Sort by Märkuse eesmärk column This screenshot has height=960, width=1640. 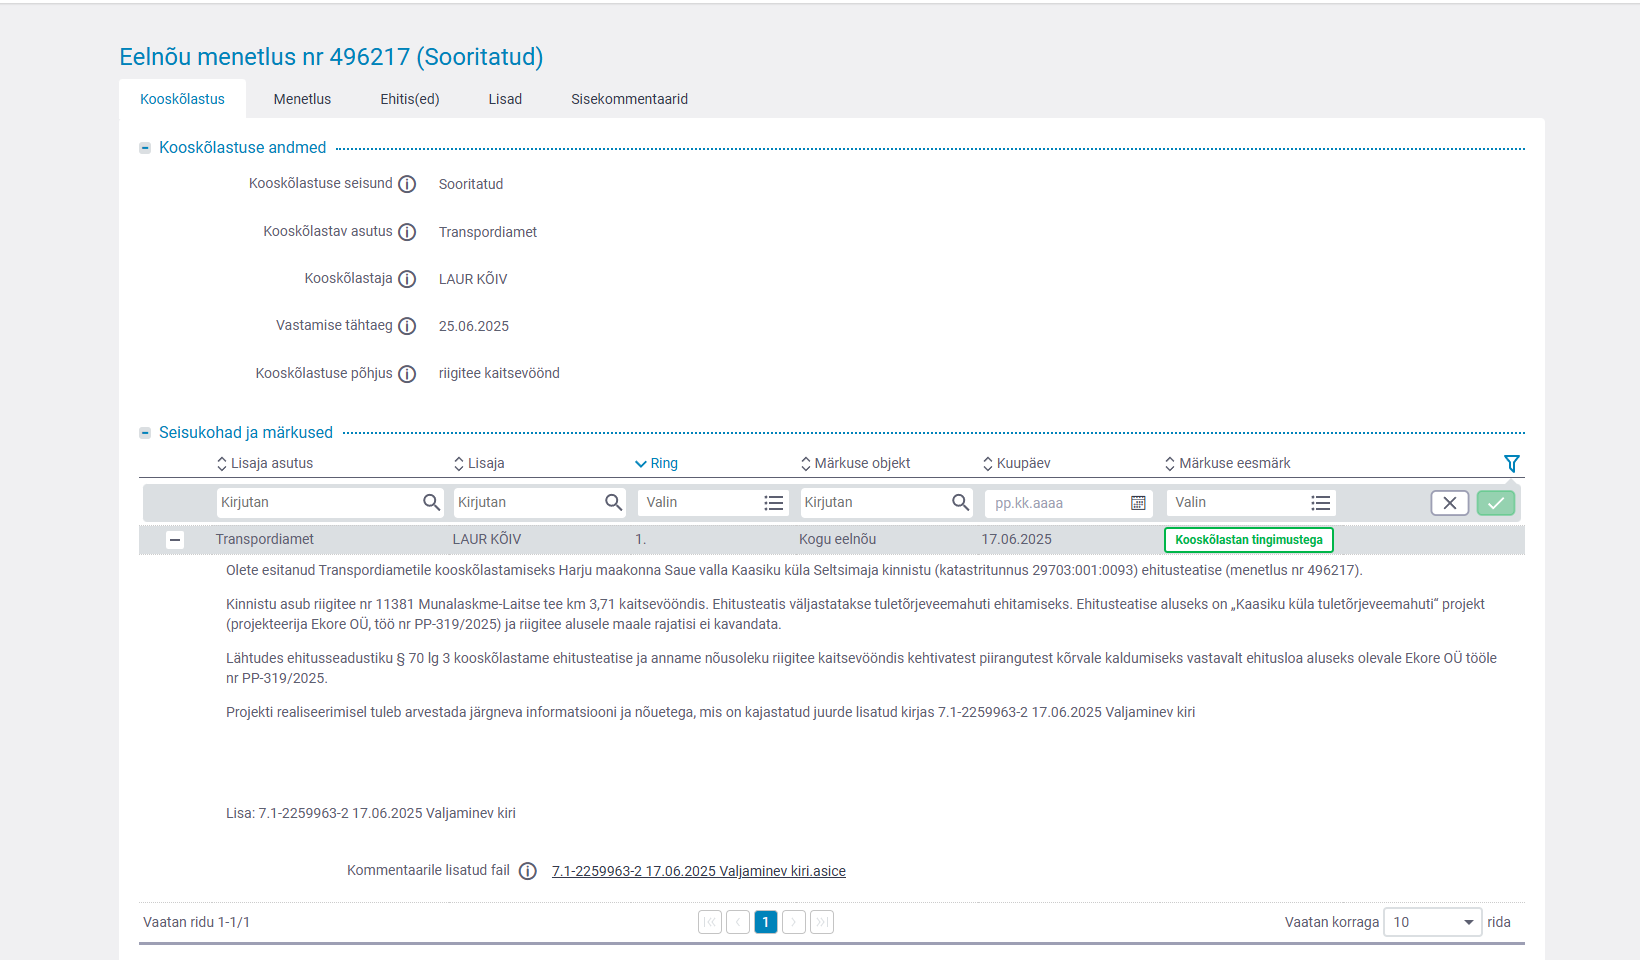pos(1227,463)
